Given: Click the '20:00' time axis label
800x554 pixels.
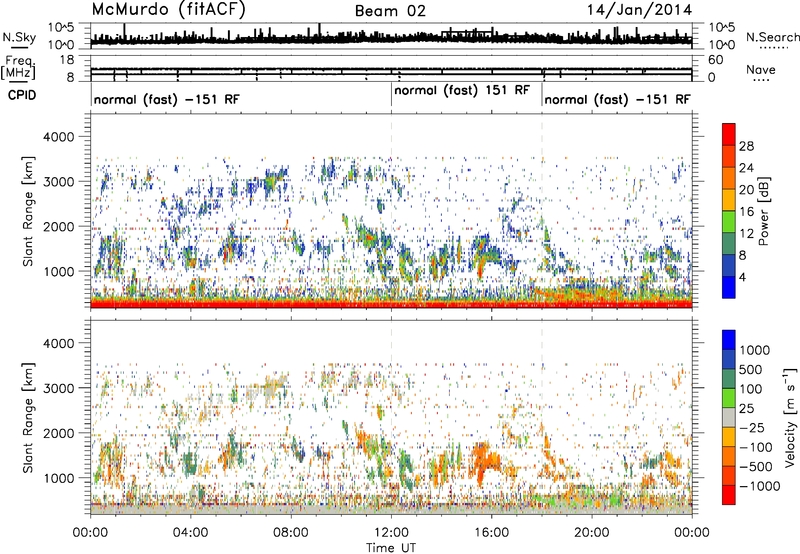Looking at the screenshot, I should [592, 532].
